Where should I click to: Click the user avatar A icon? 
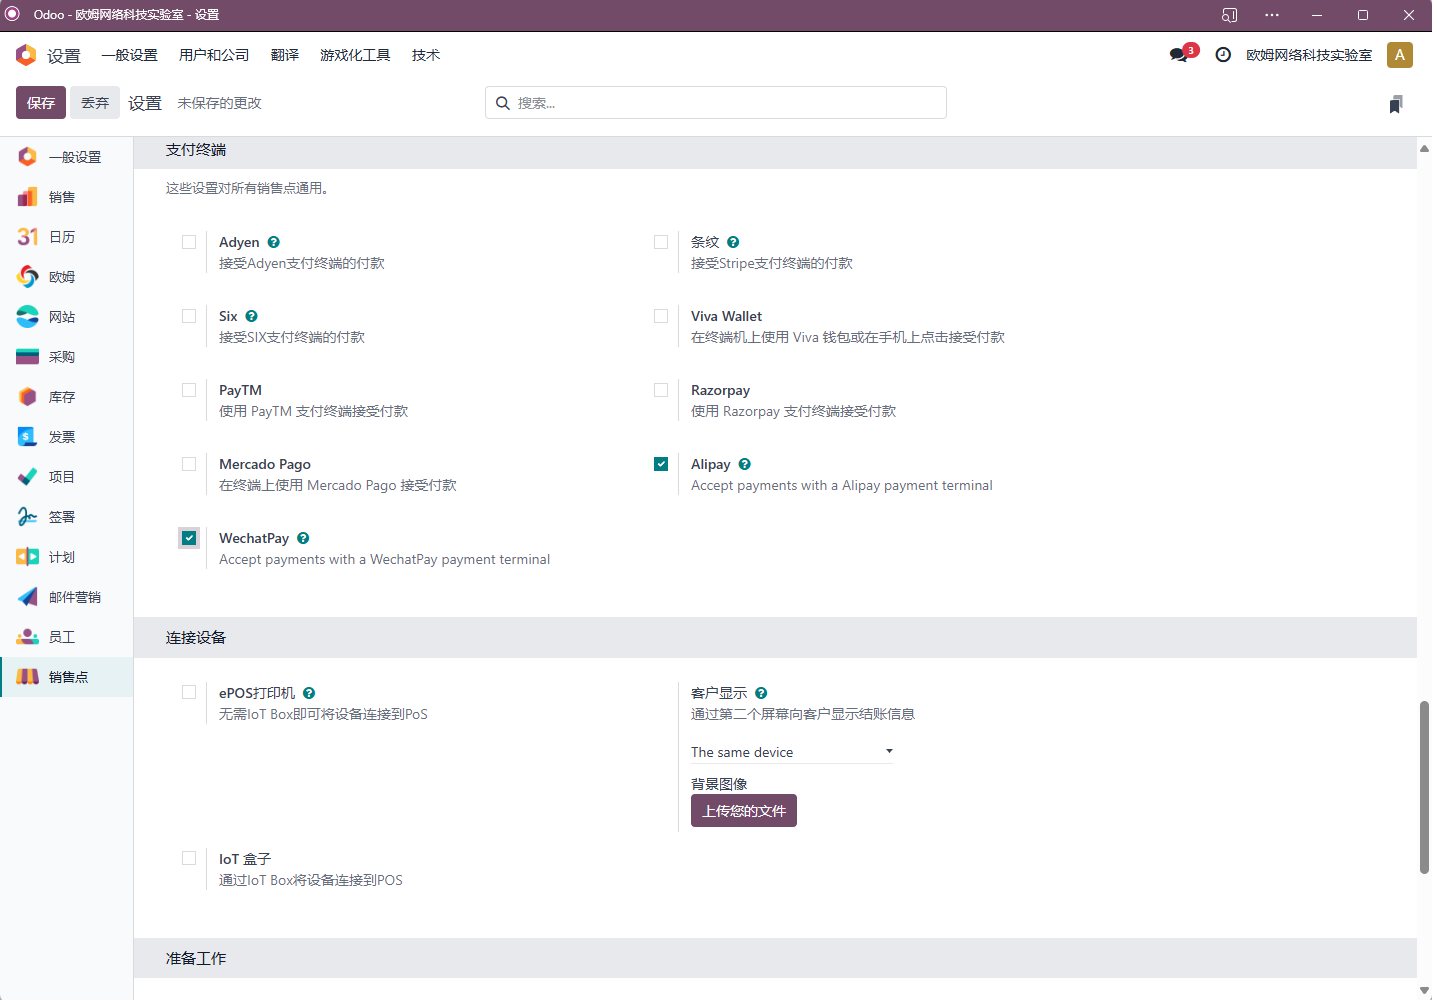1400,55
